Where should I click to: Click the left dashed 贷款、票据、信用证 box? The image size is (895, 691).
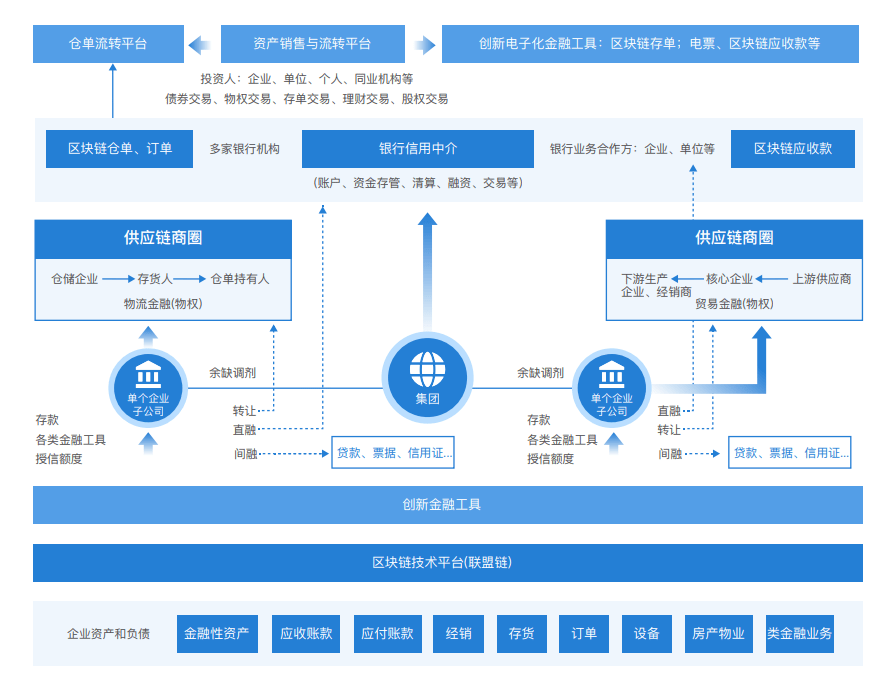pyautogui.click(x=393, y=453)
